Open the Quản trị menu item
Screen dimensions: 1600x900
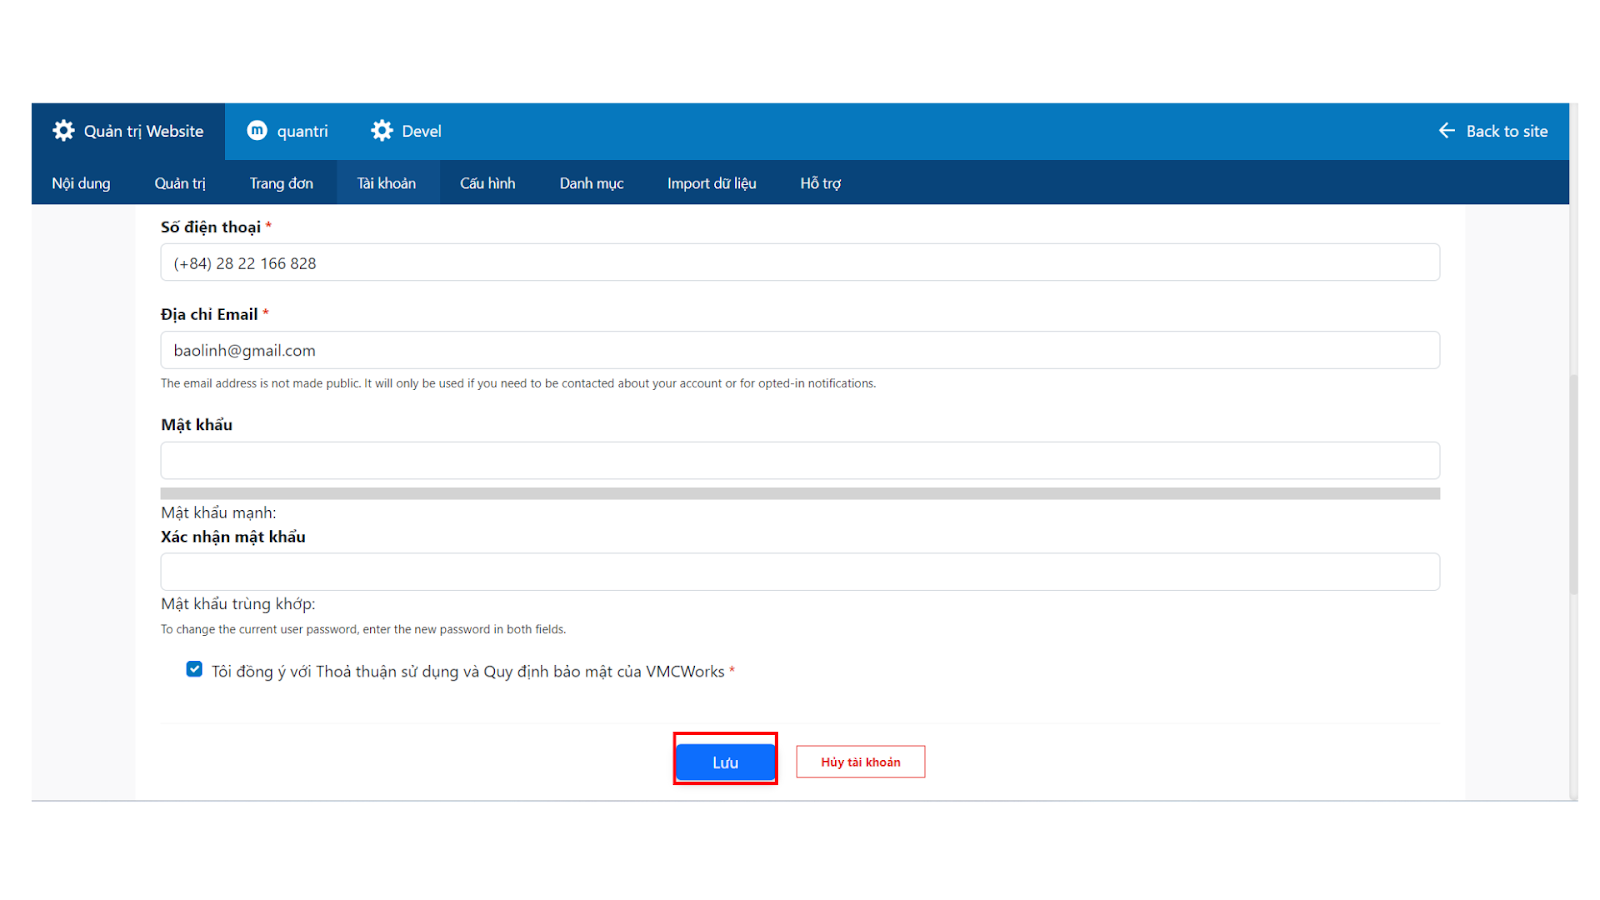[x=180, y=183]
